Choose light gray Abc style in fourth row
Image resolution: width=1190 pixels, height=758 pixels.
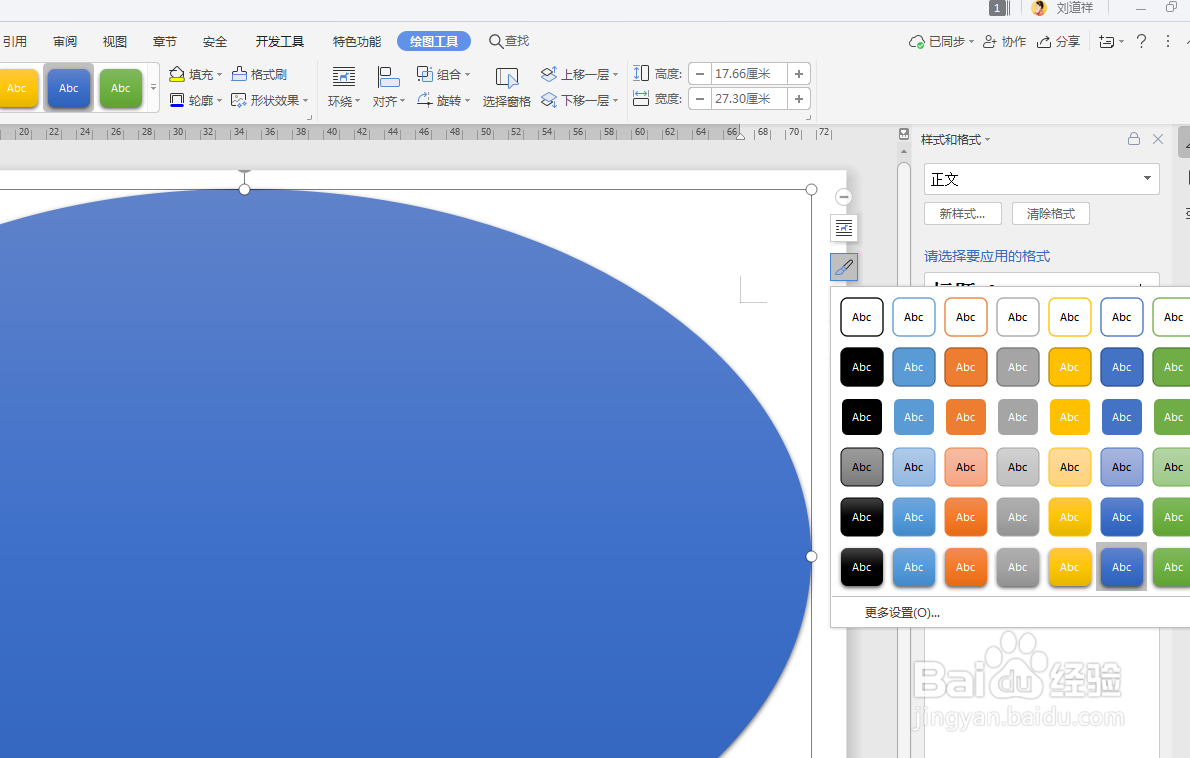pos(1018,467)
